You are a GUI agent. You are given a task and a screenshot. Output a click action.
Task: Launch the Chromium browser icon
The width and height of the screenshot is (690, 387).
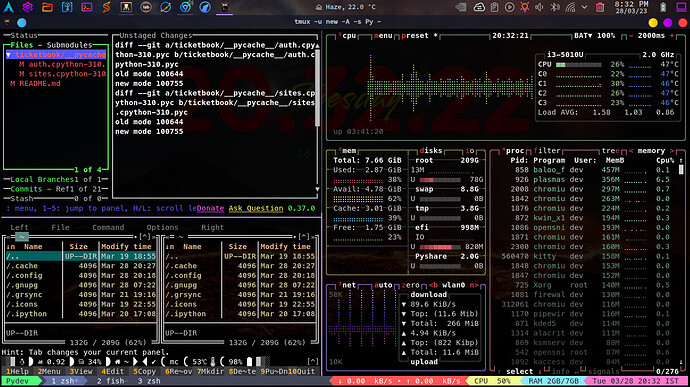coord(185,7)
